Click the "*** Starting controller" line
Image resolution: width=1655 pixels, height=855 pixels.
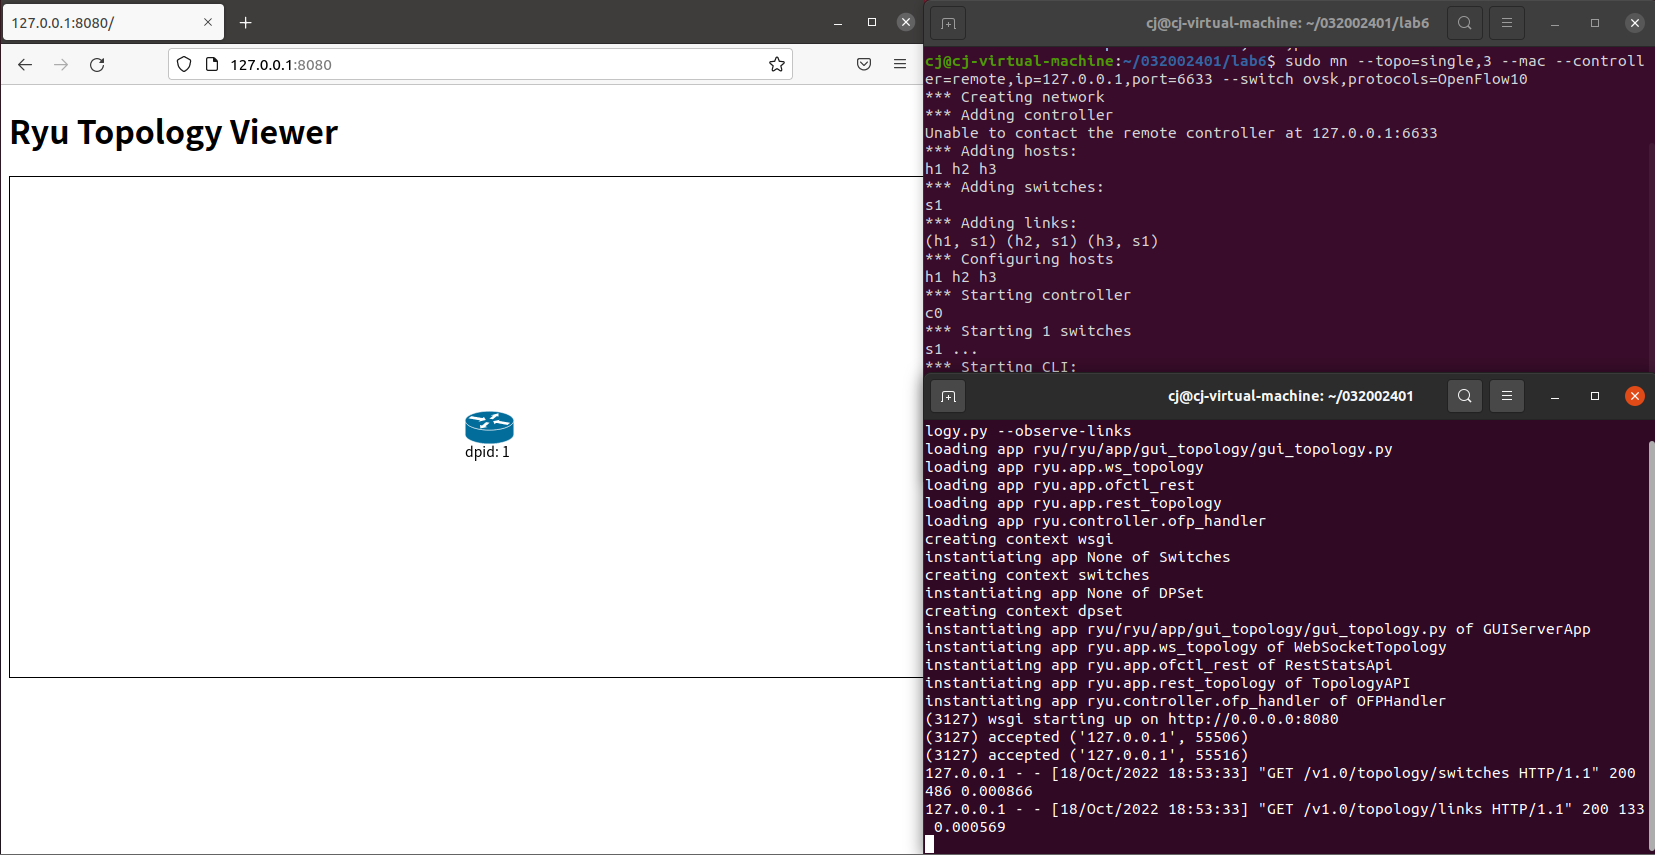[1028, 295]
